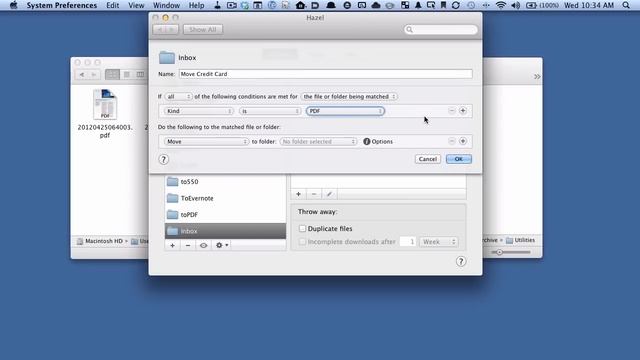This screenshot has width=640, height=360.
Task: Switch Finder window to column view
Action: [x=140, y=74]
